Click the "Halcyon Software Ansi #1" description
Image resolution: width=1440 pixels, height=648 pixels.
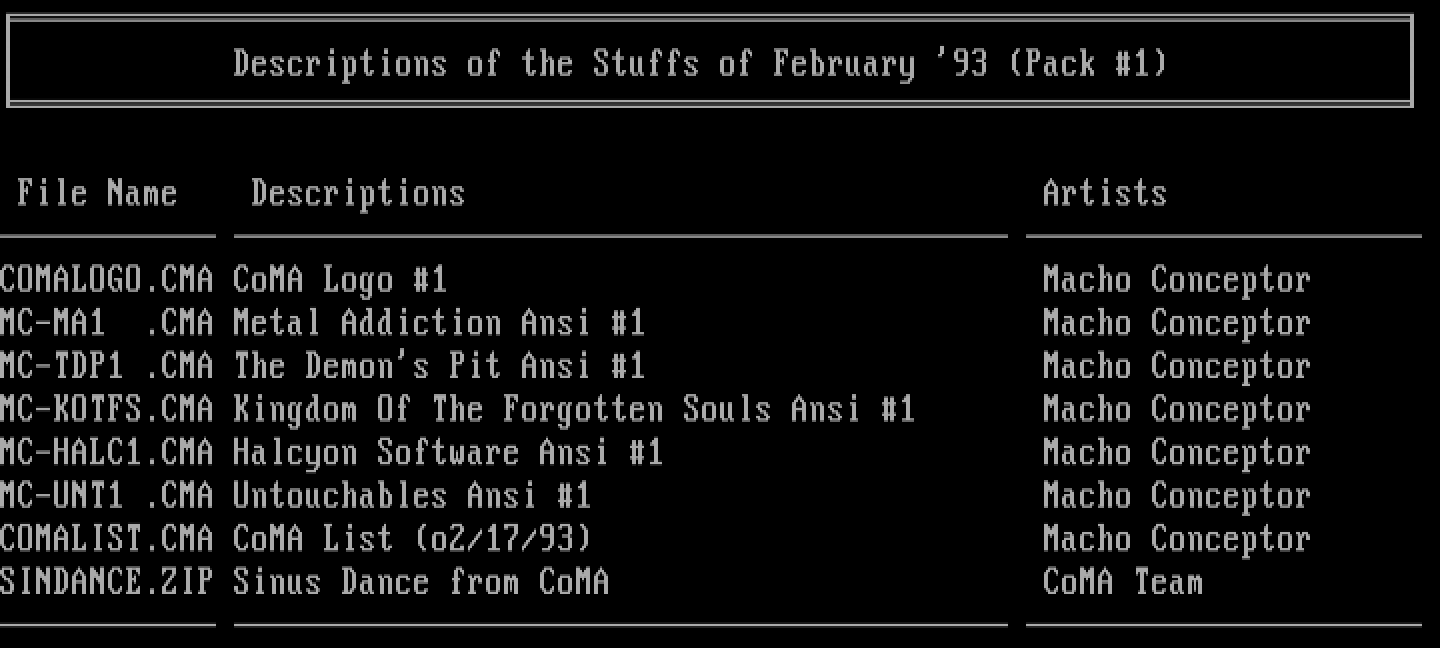click(x=447, y=452)
